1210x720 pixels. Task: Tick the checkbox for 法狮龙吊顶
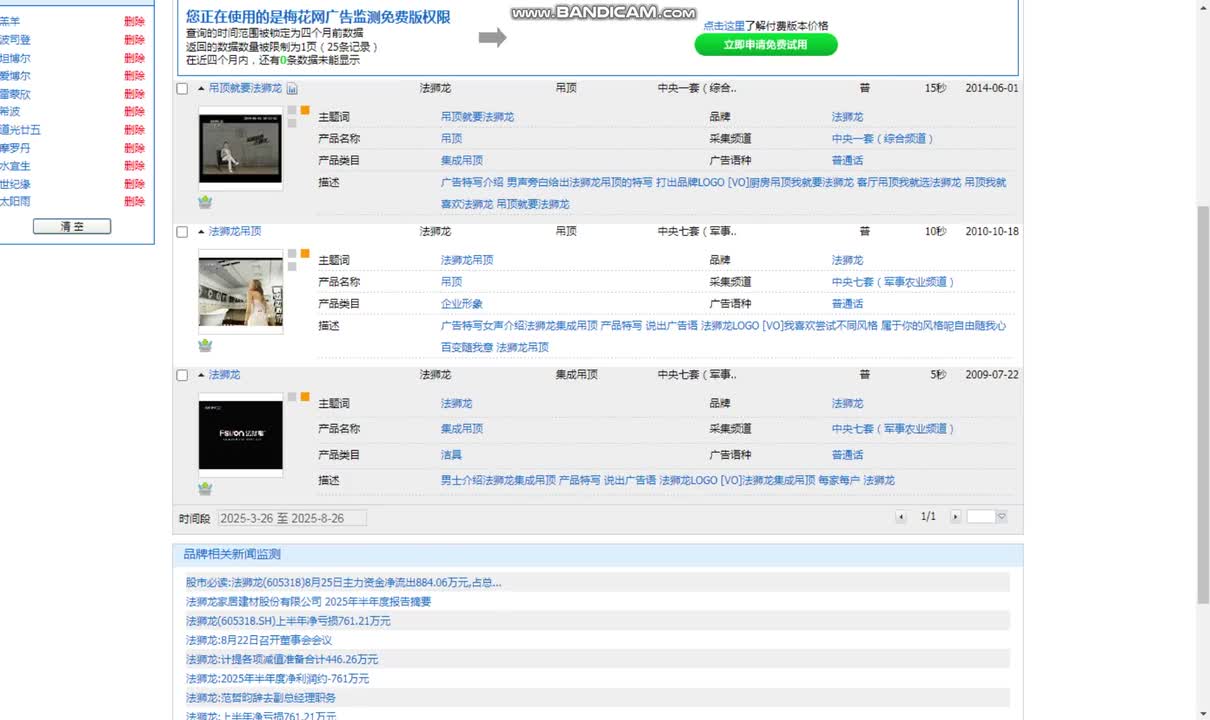(x=182, y=232)
